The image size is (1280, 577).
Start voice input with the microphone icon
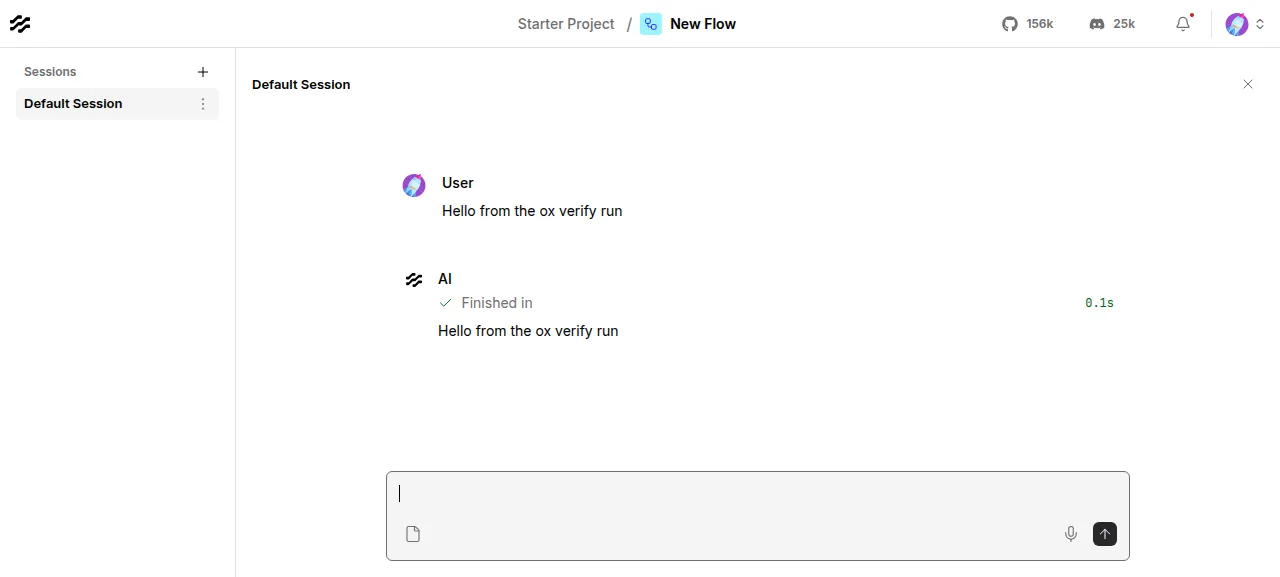(1071, 534)
